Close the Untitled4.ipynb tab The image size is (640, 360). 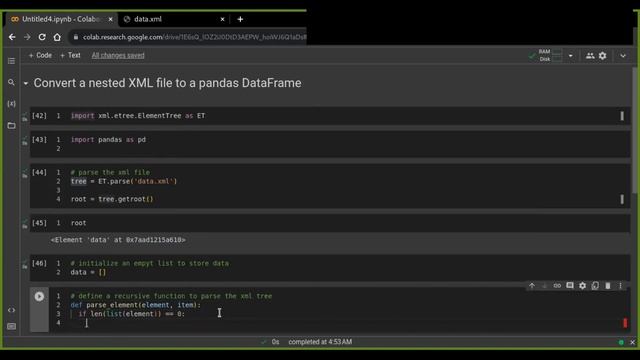point(110,19)
